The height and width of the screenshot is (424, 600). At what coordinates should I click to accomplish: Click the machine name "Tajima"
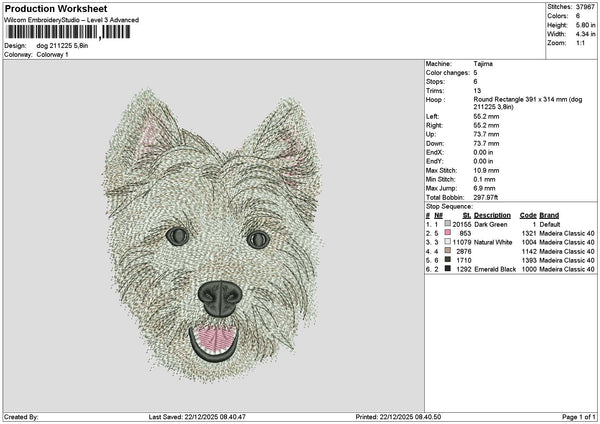point(483,64)
